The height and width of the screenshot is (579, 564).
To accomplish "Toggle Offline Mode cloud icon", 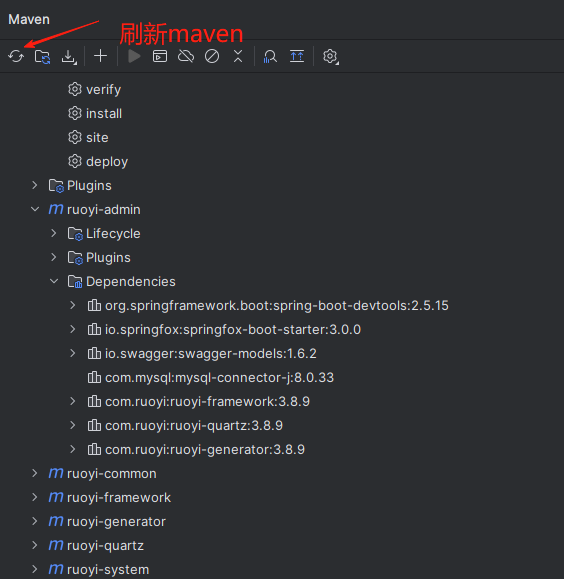I will click(186, 56).
